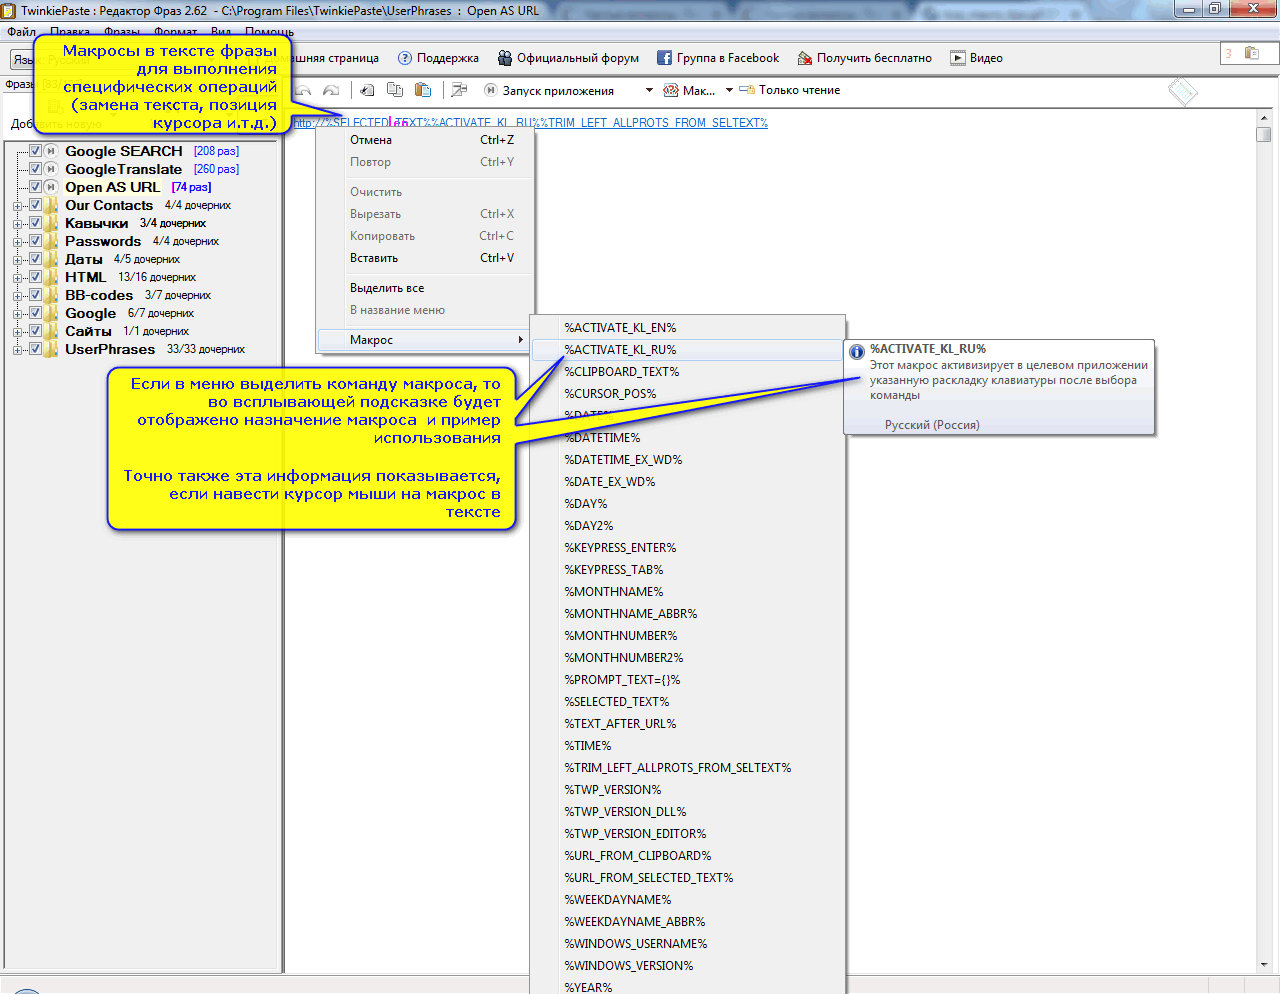Click the play icon beside Open AS URL
This screenshot has height=994, width=1280.
click(51, 187)
